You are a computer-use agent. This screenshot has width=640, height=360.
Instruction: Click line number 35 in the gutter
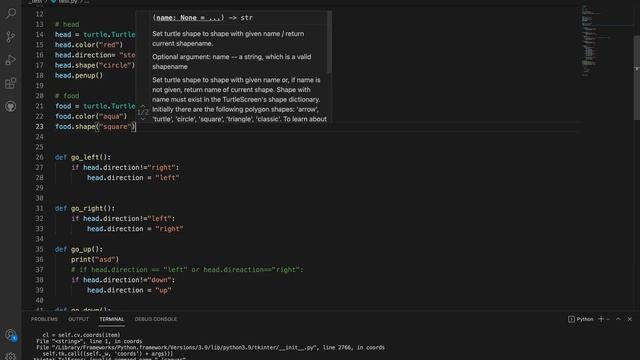(x=39, y=249)
